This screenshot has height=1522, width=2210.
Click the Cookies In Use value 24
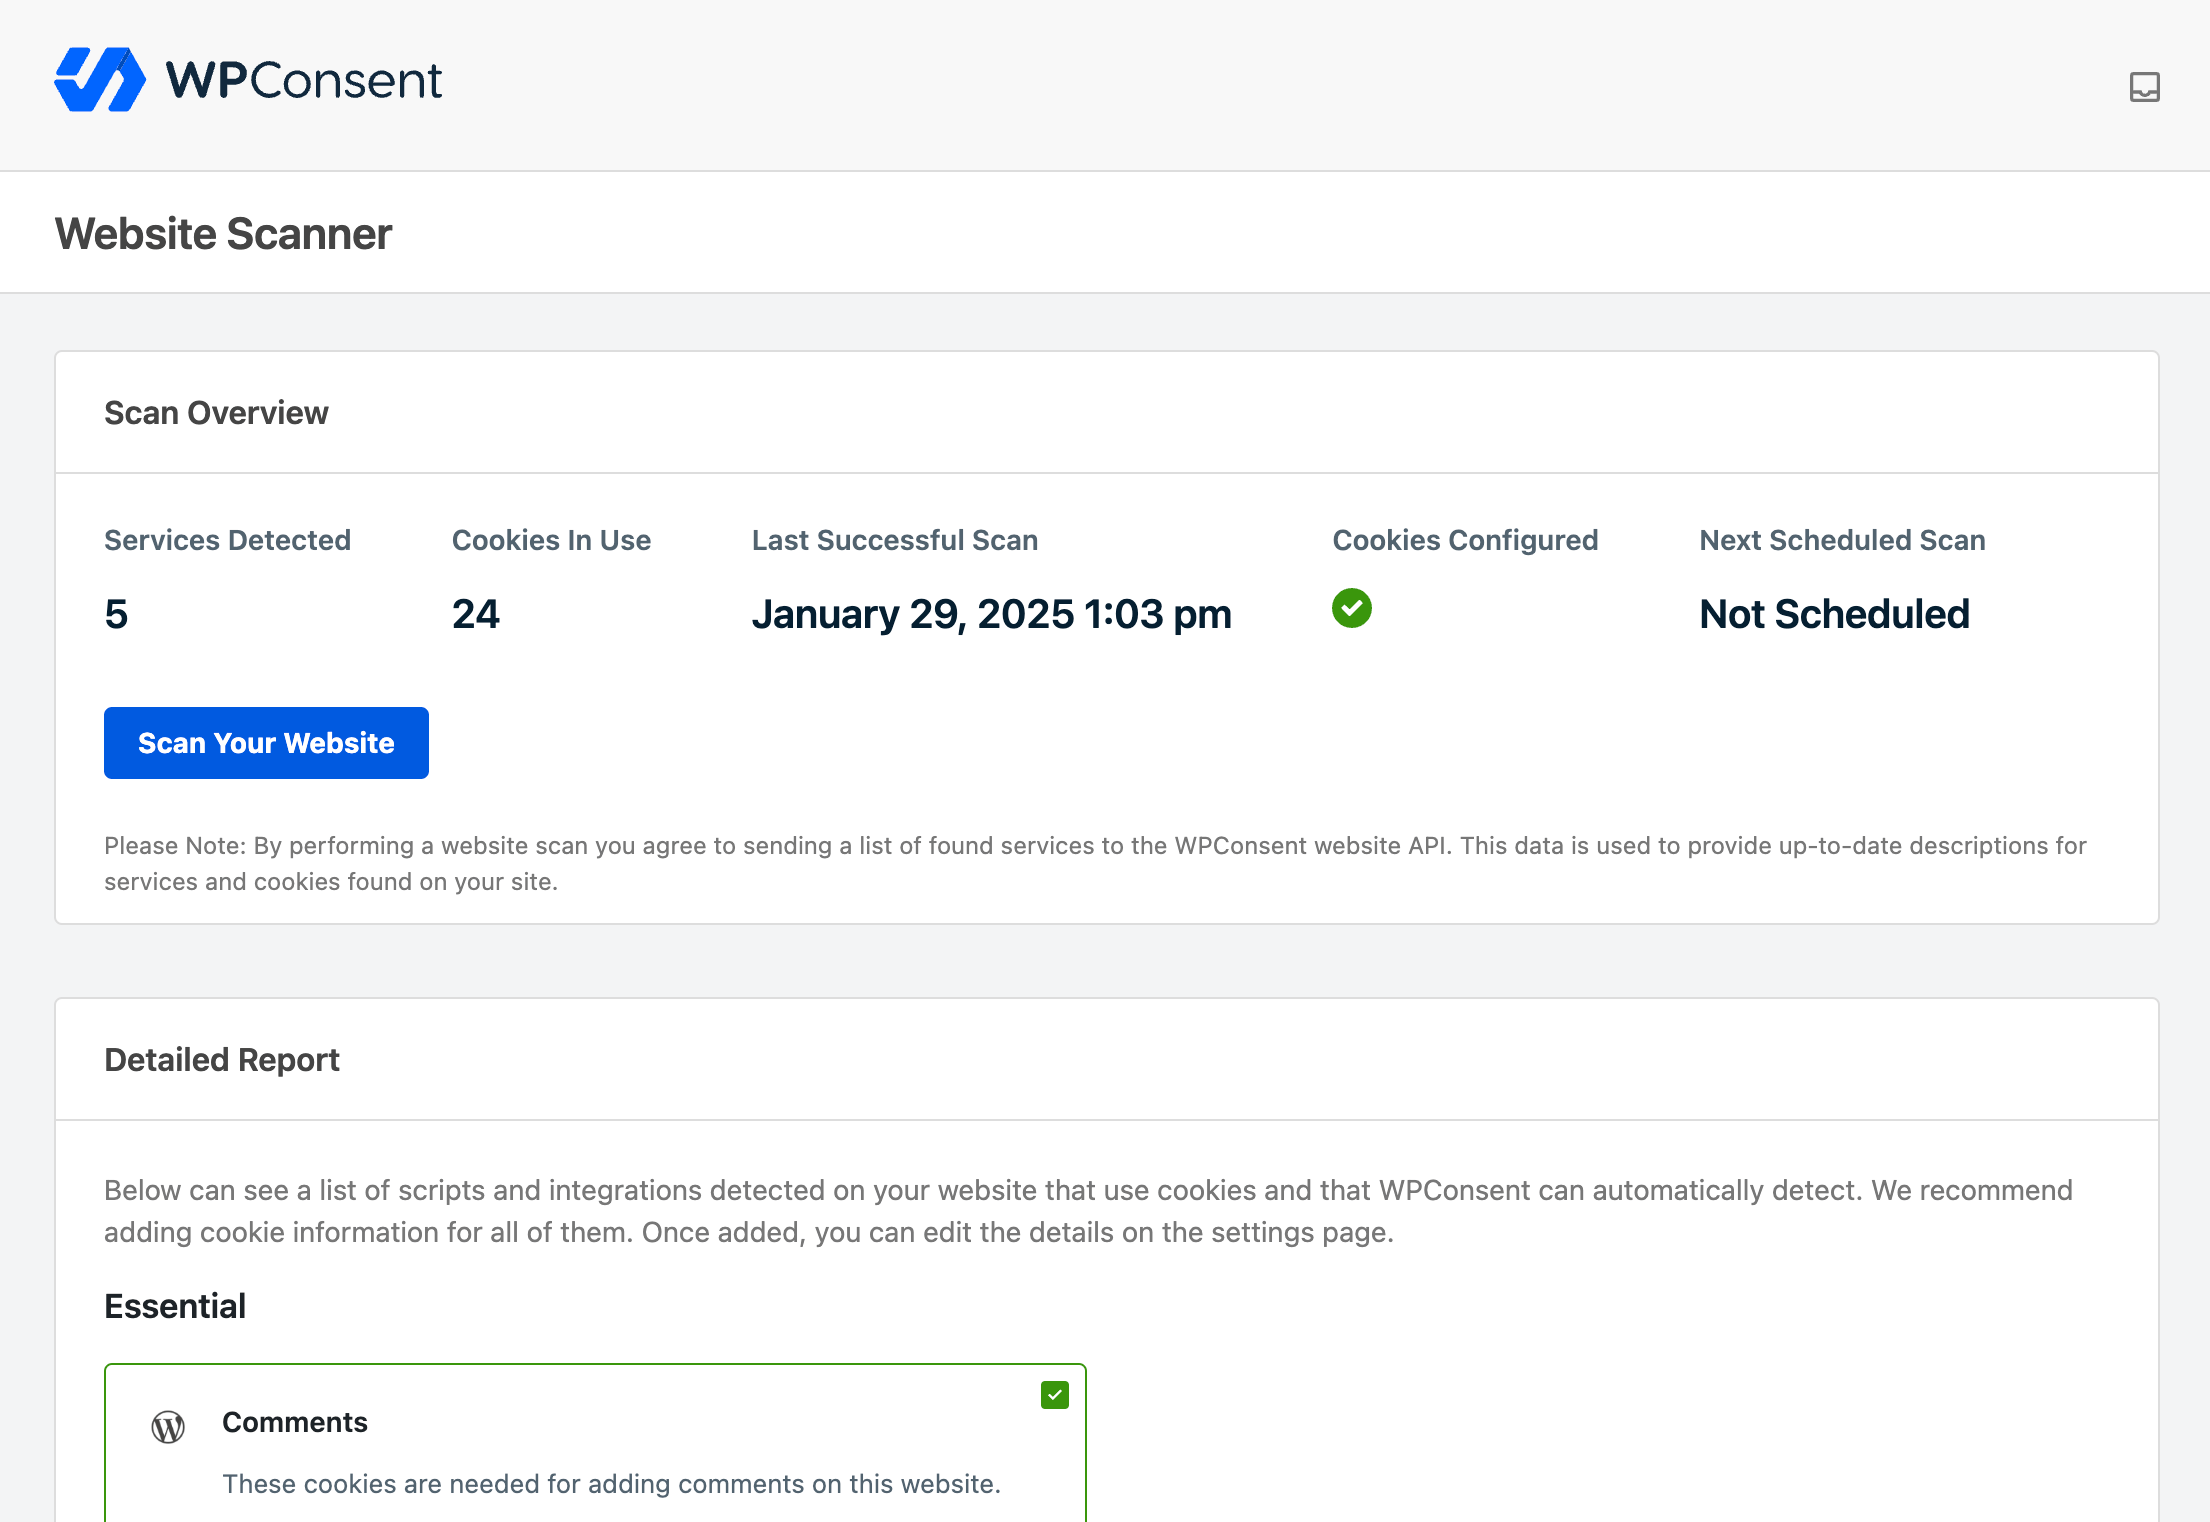(x=476, y=614)
